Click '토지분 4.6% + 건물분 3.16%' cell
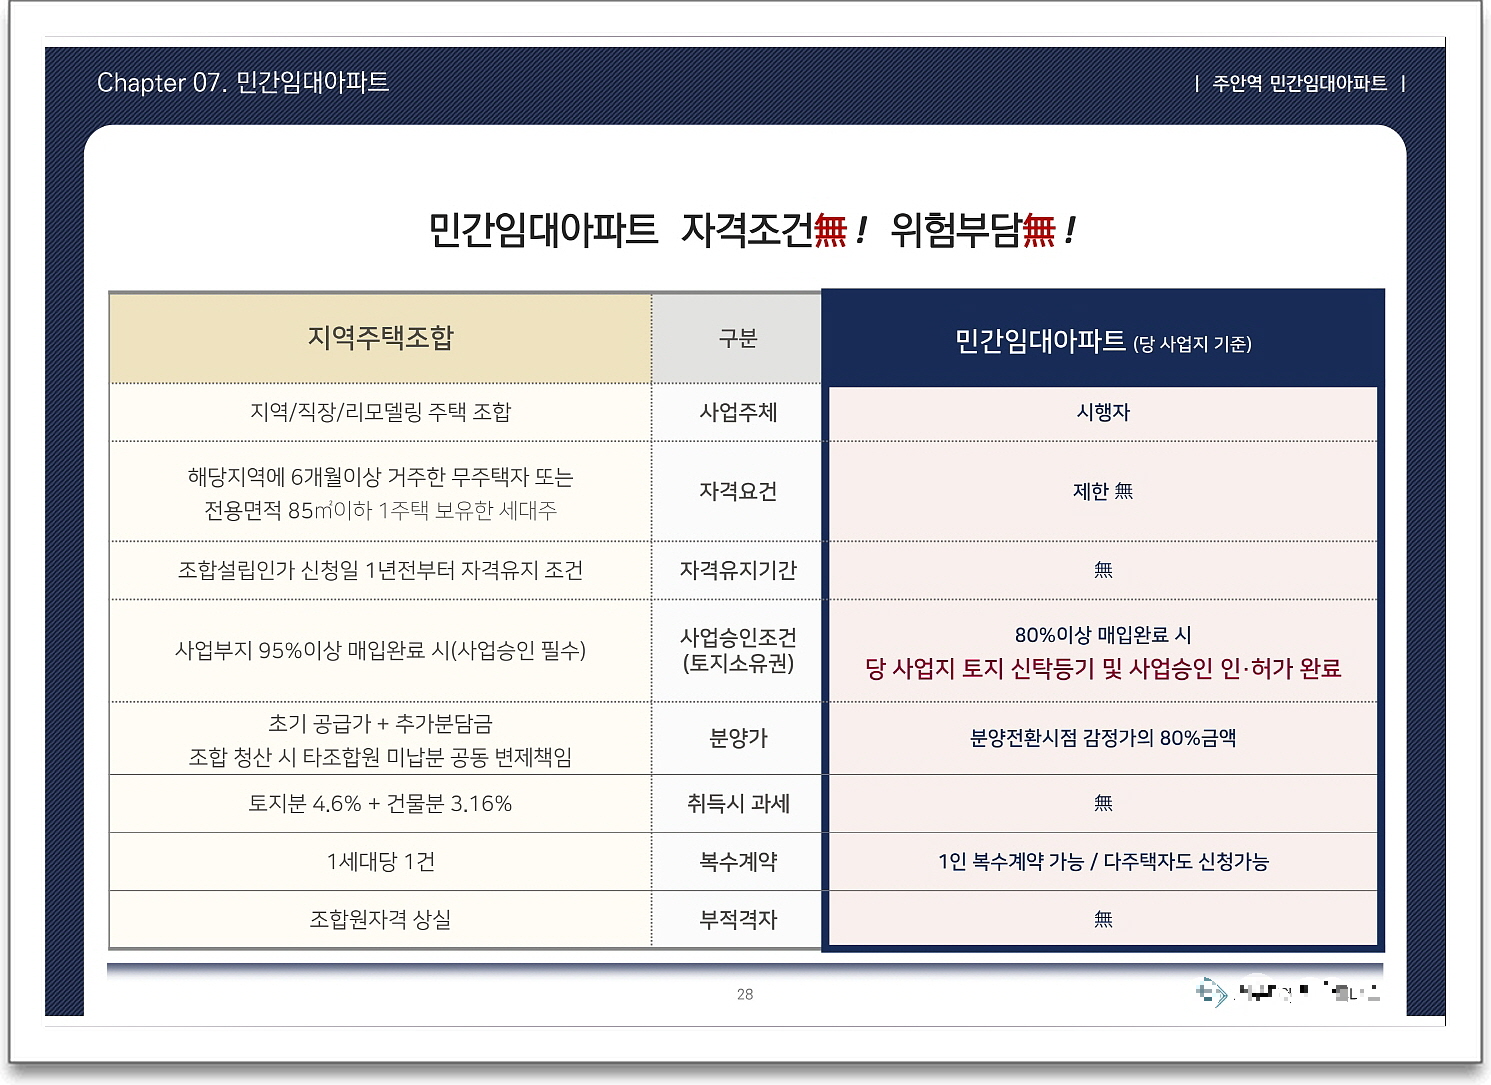The height and width of the screenshot is (1085, 1491). (380, 804)
